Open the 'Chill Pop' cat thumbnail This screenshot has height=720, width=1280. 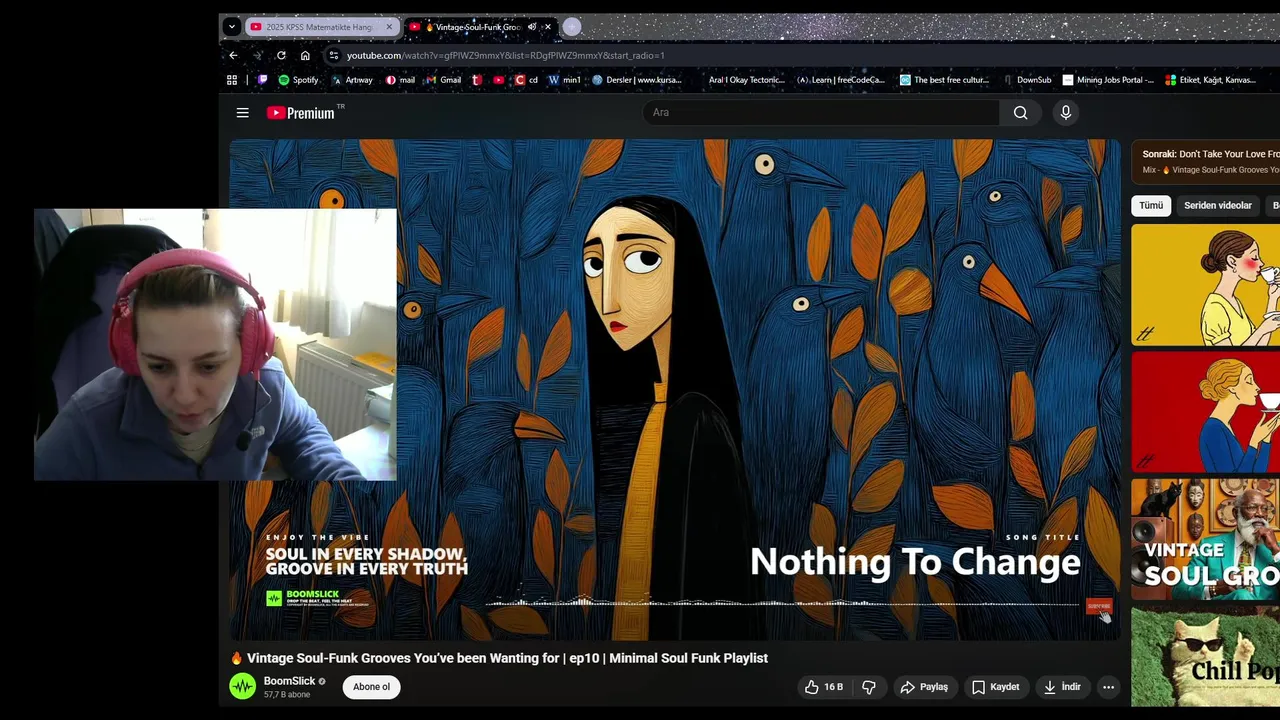click(x=1205, y=656)
